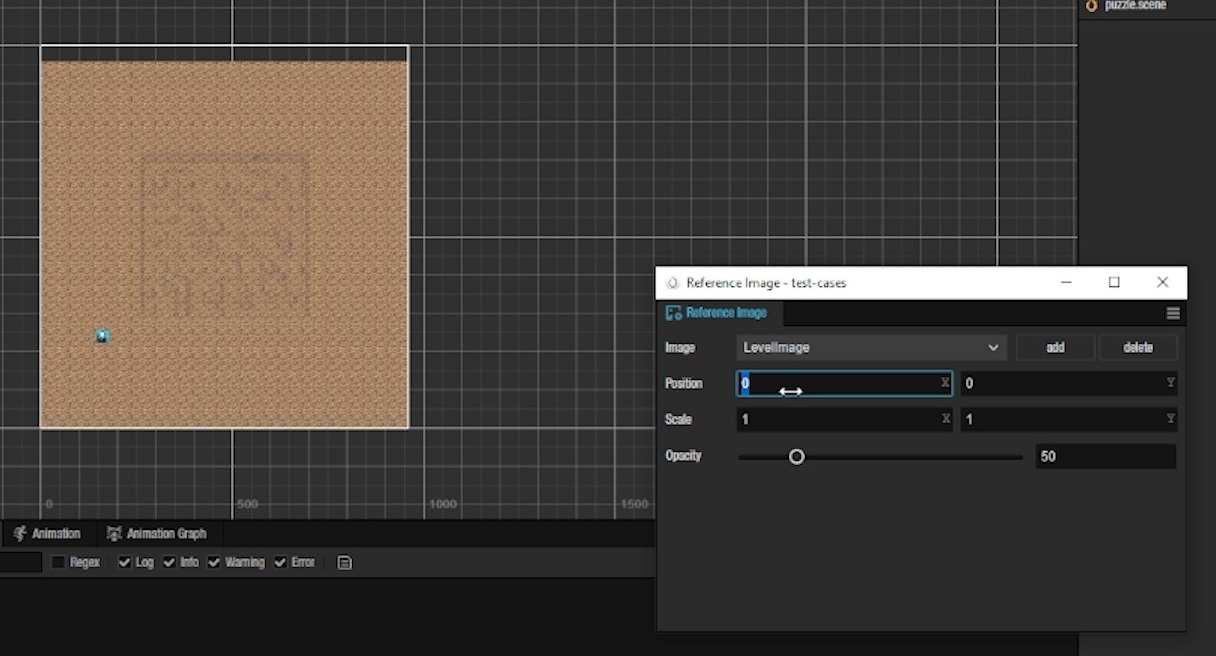Select the small character sprite in the scene
Image resolution: width=1216 pixels, height=656 pixels.
[102, 336]
